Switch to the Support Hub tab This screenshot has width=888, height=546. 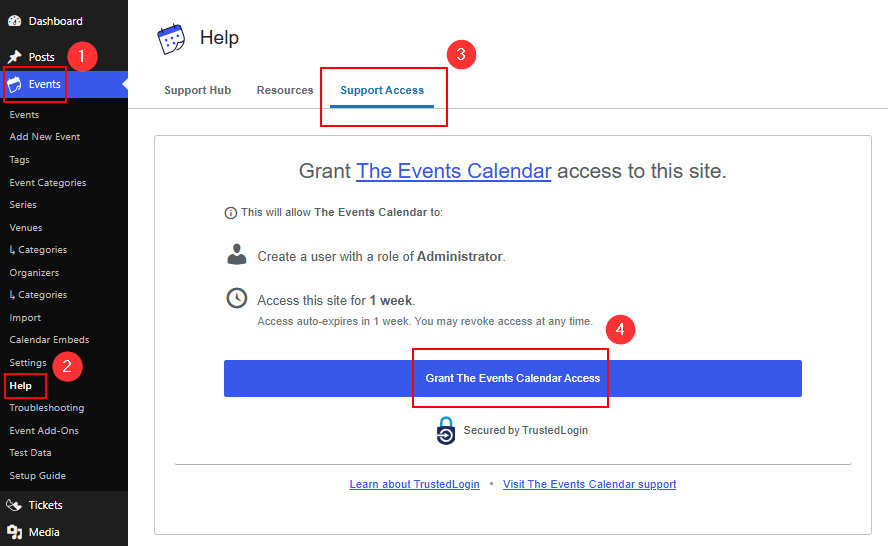tap(197, 90)
